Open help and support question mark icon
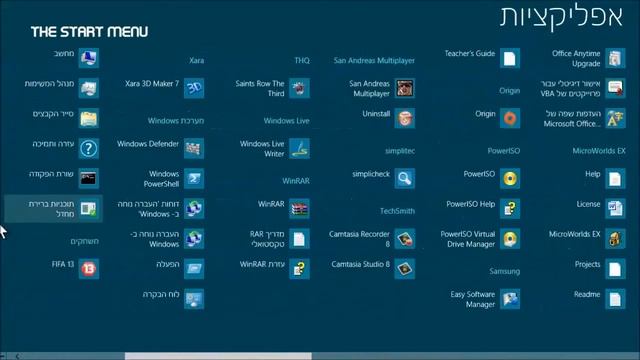This screenshot has width=640, height=360. (x=89, y=149)
